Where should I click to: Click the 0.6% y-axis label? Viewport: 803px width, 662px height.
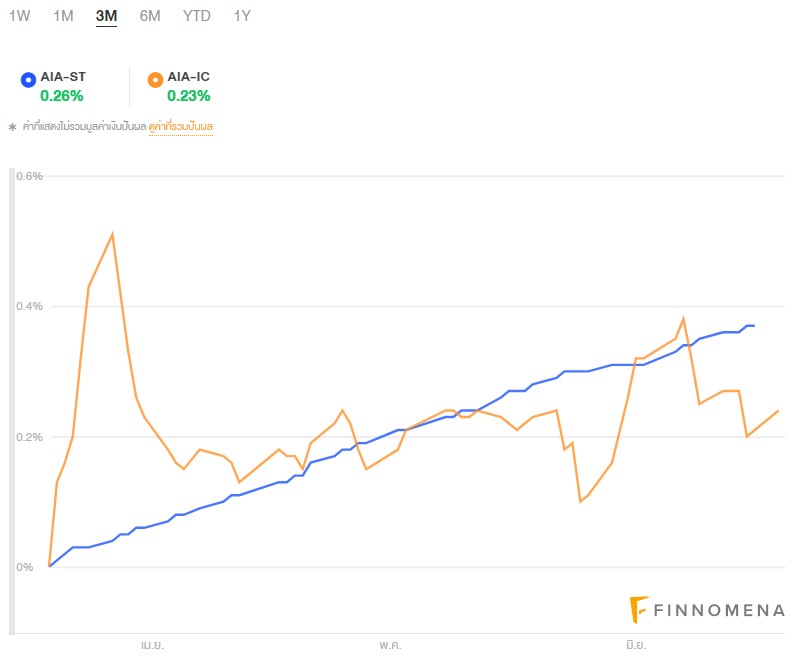tap(30, 177)
